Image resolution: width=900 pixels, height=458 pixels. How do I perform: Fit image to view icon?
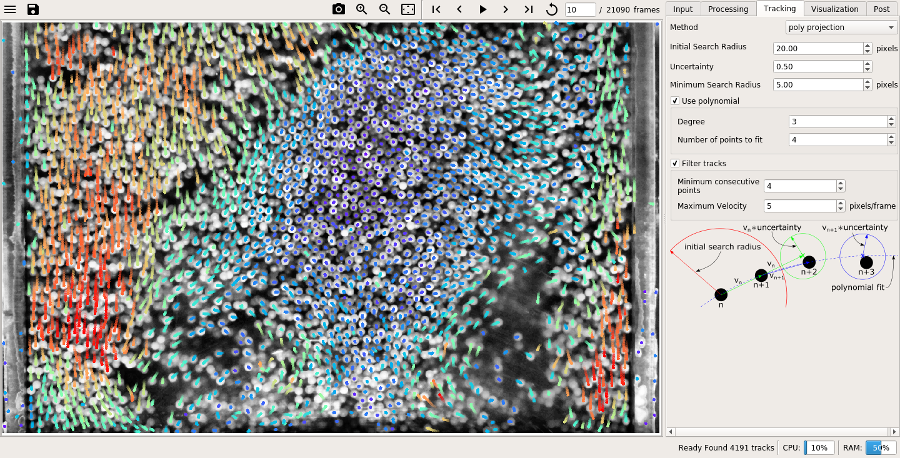[x=408, y=9]
